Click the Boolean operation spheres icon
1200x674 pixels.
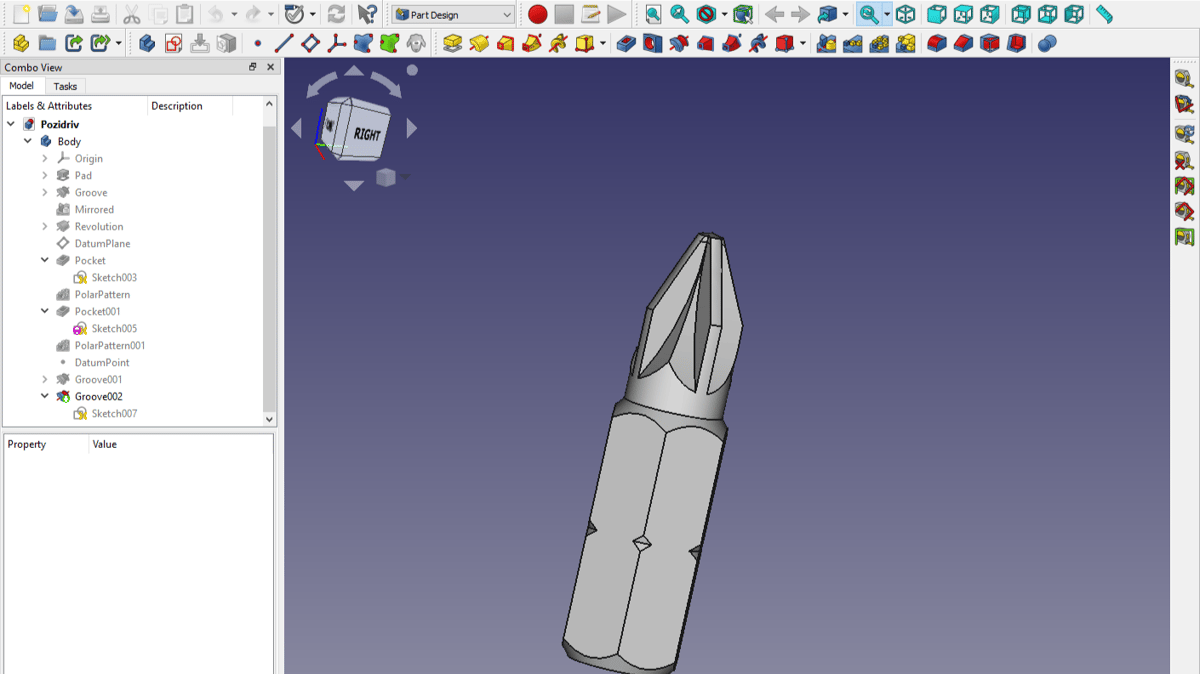click(1047, 44)
